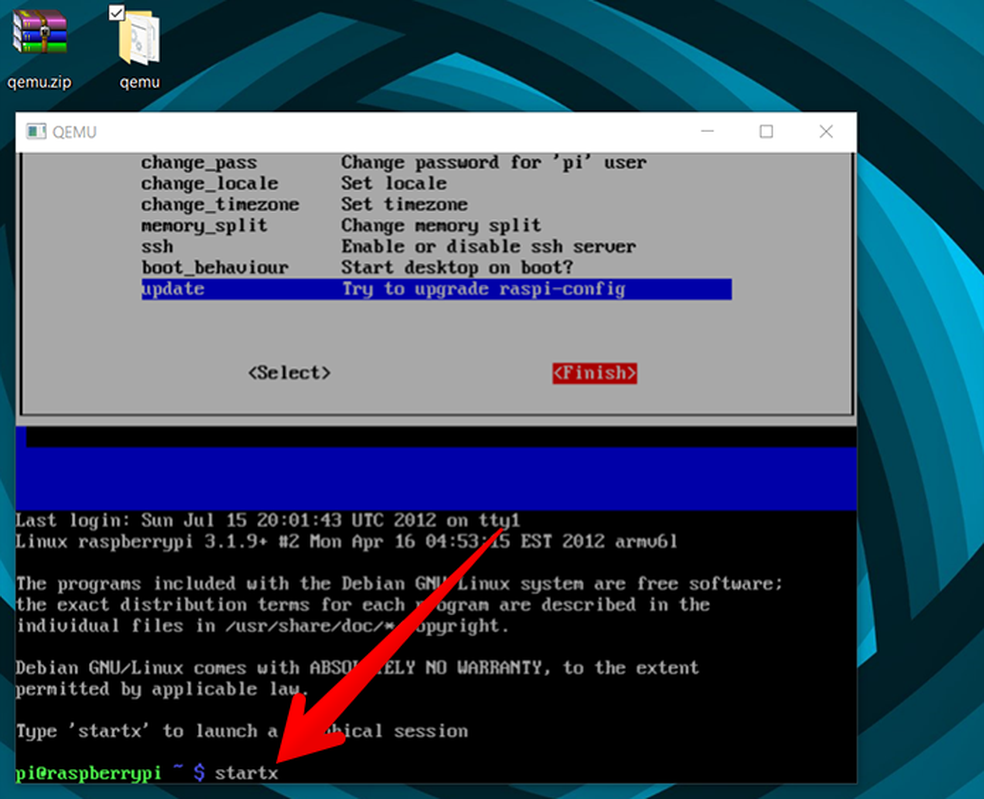Click the pi@raspberrypi prompt text
The width and height of the screenshot is (984, 799).
click(88, 773)
